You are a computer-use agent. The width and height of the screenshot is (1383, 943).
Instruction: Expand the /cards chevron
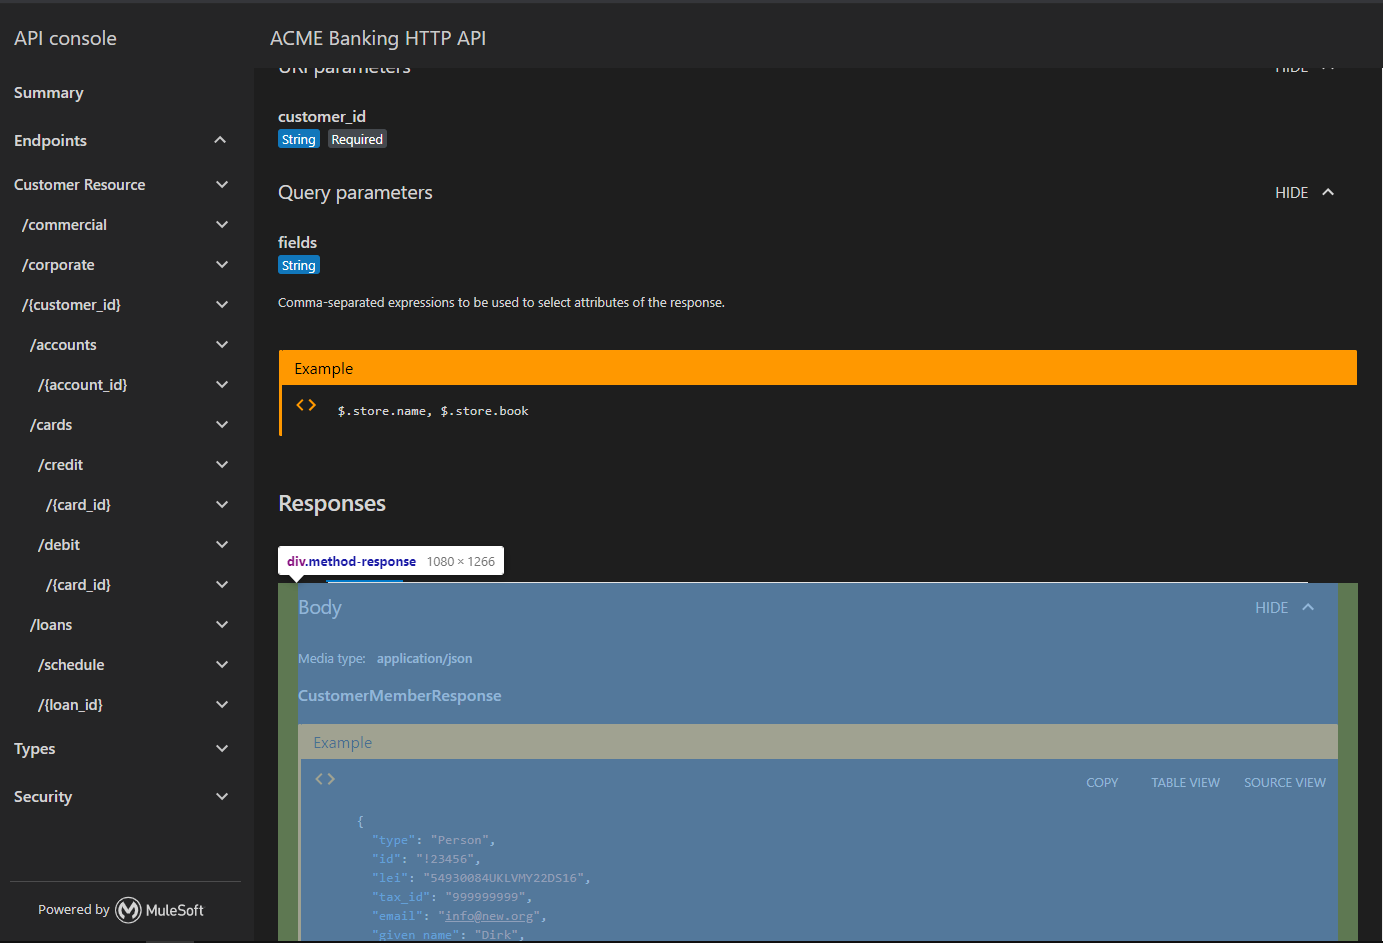click(222, 425)
